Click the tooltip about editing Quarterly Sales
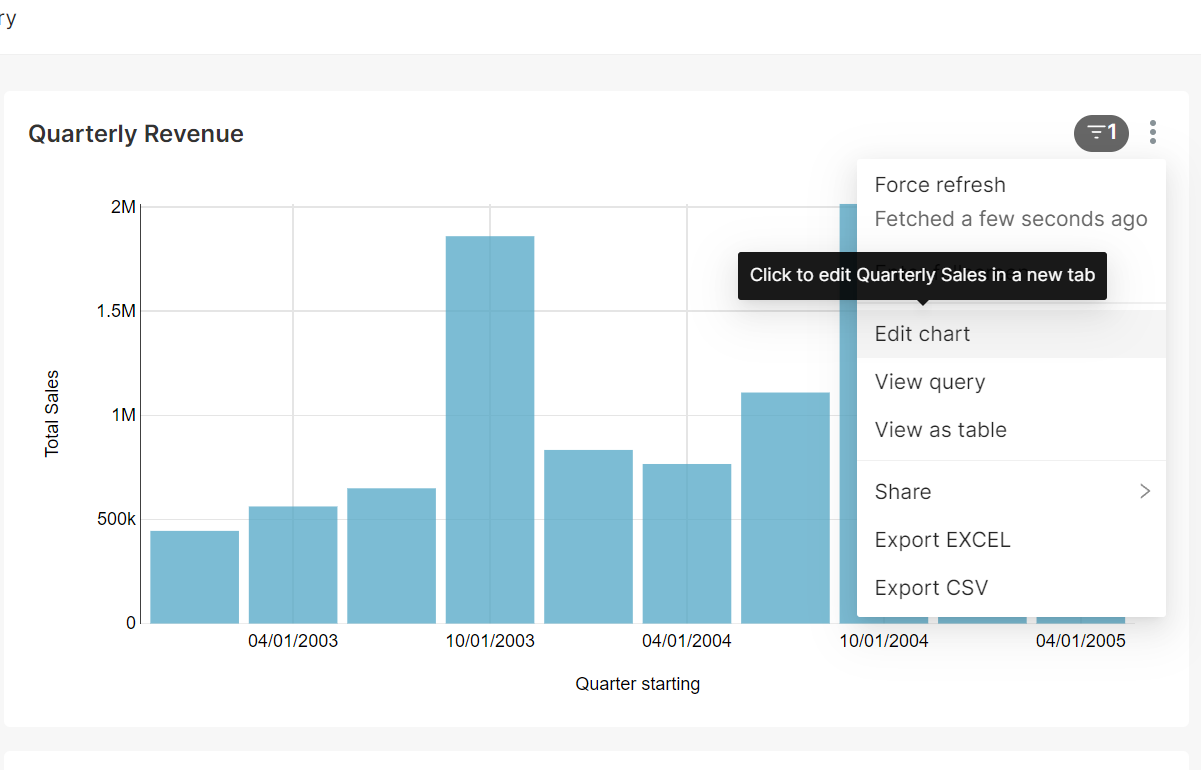The height and width of the screenshot is (770, 1201). coord(921,274)
